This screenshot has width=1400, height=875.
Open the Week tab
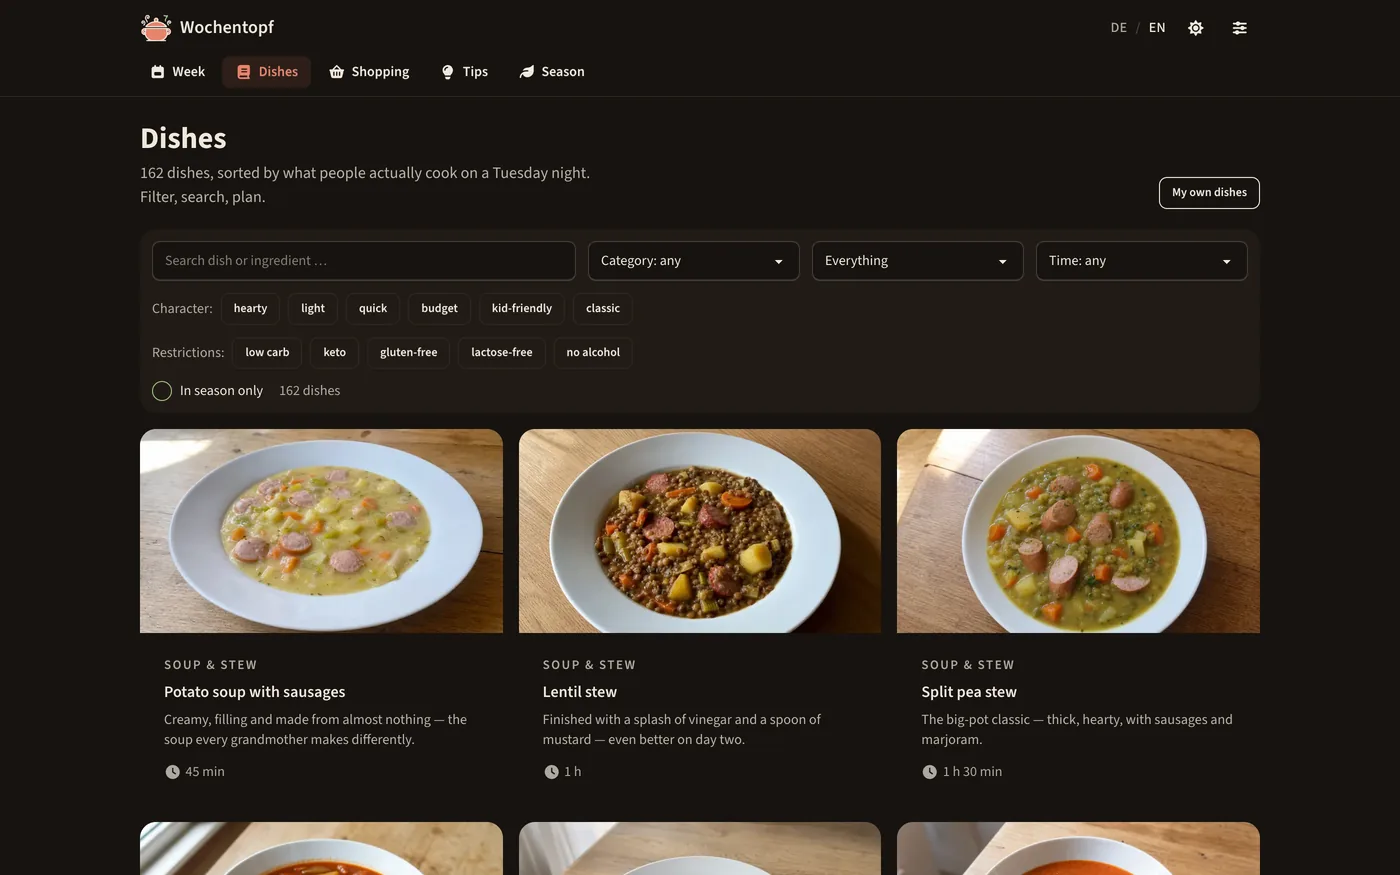(x=178, y=72)
